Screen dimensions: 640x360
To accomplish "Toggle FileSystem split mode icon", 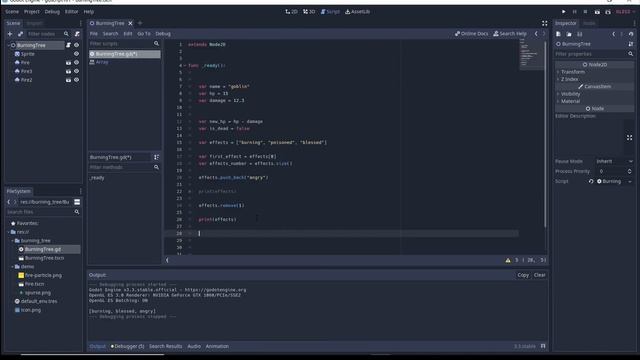I will (77, 202).
